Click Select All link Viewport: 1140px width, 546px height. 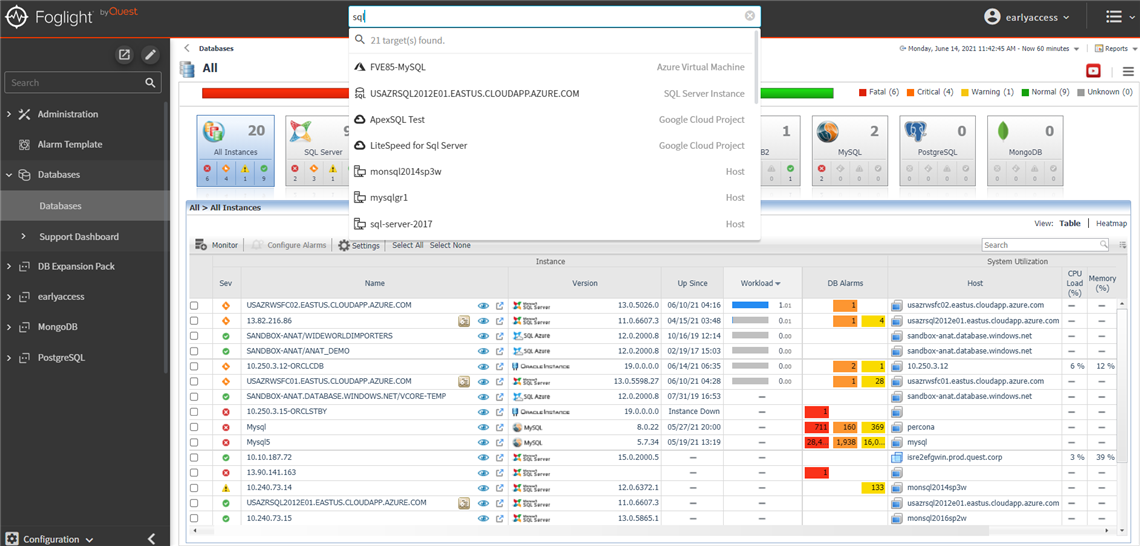tap(408, 245)
